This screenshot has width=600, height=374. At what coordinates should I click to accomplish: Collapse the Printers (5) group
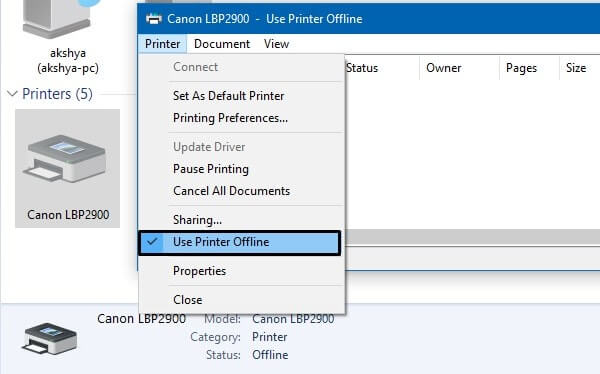[12, 94]
